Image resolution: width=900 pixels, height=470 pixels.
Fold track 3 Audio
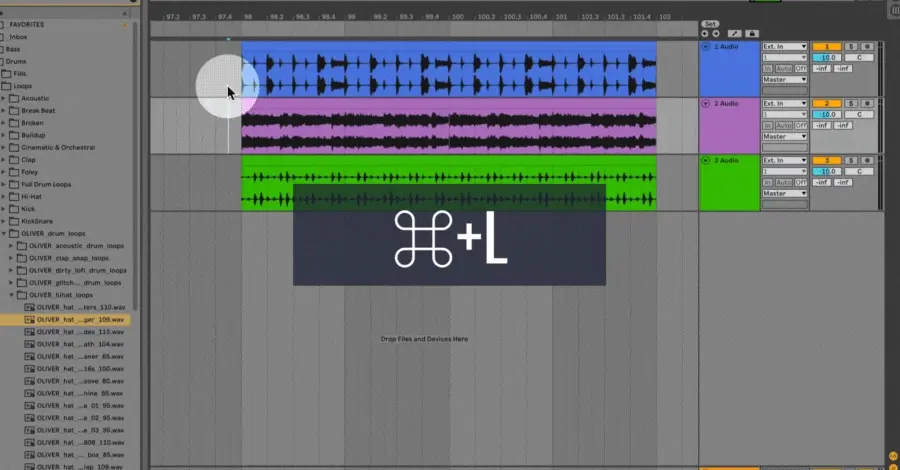click(705, 160)
